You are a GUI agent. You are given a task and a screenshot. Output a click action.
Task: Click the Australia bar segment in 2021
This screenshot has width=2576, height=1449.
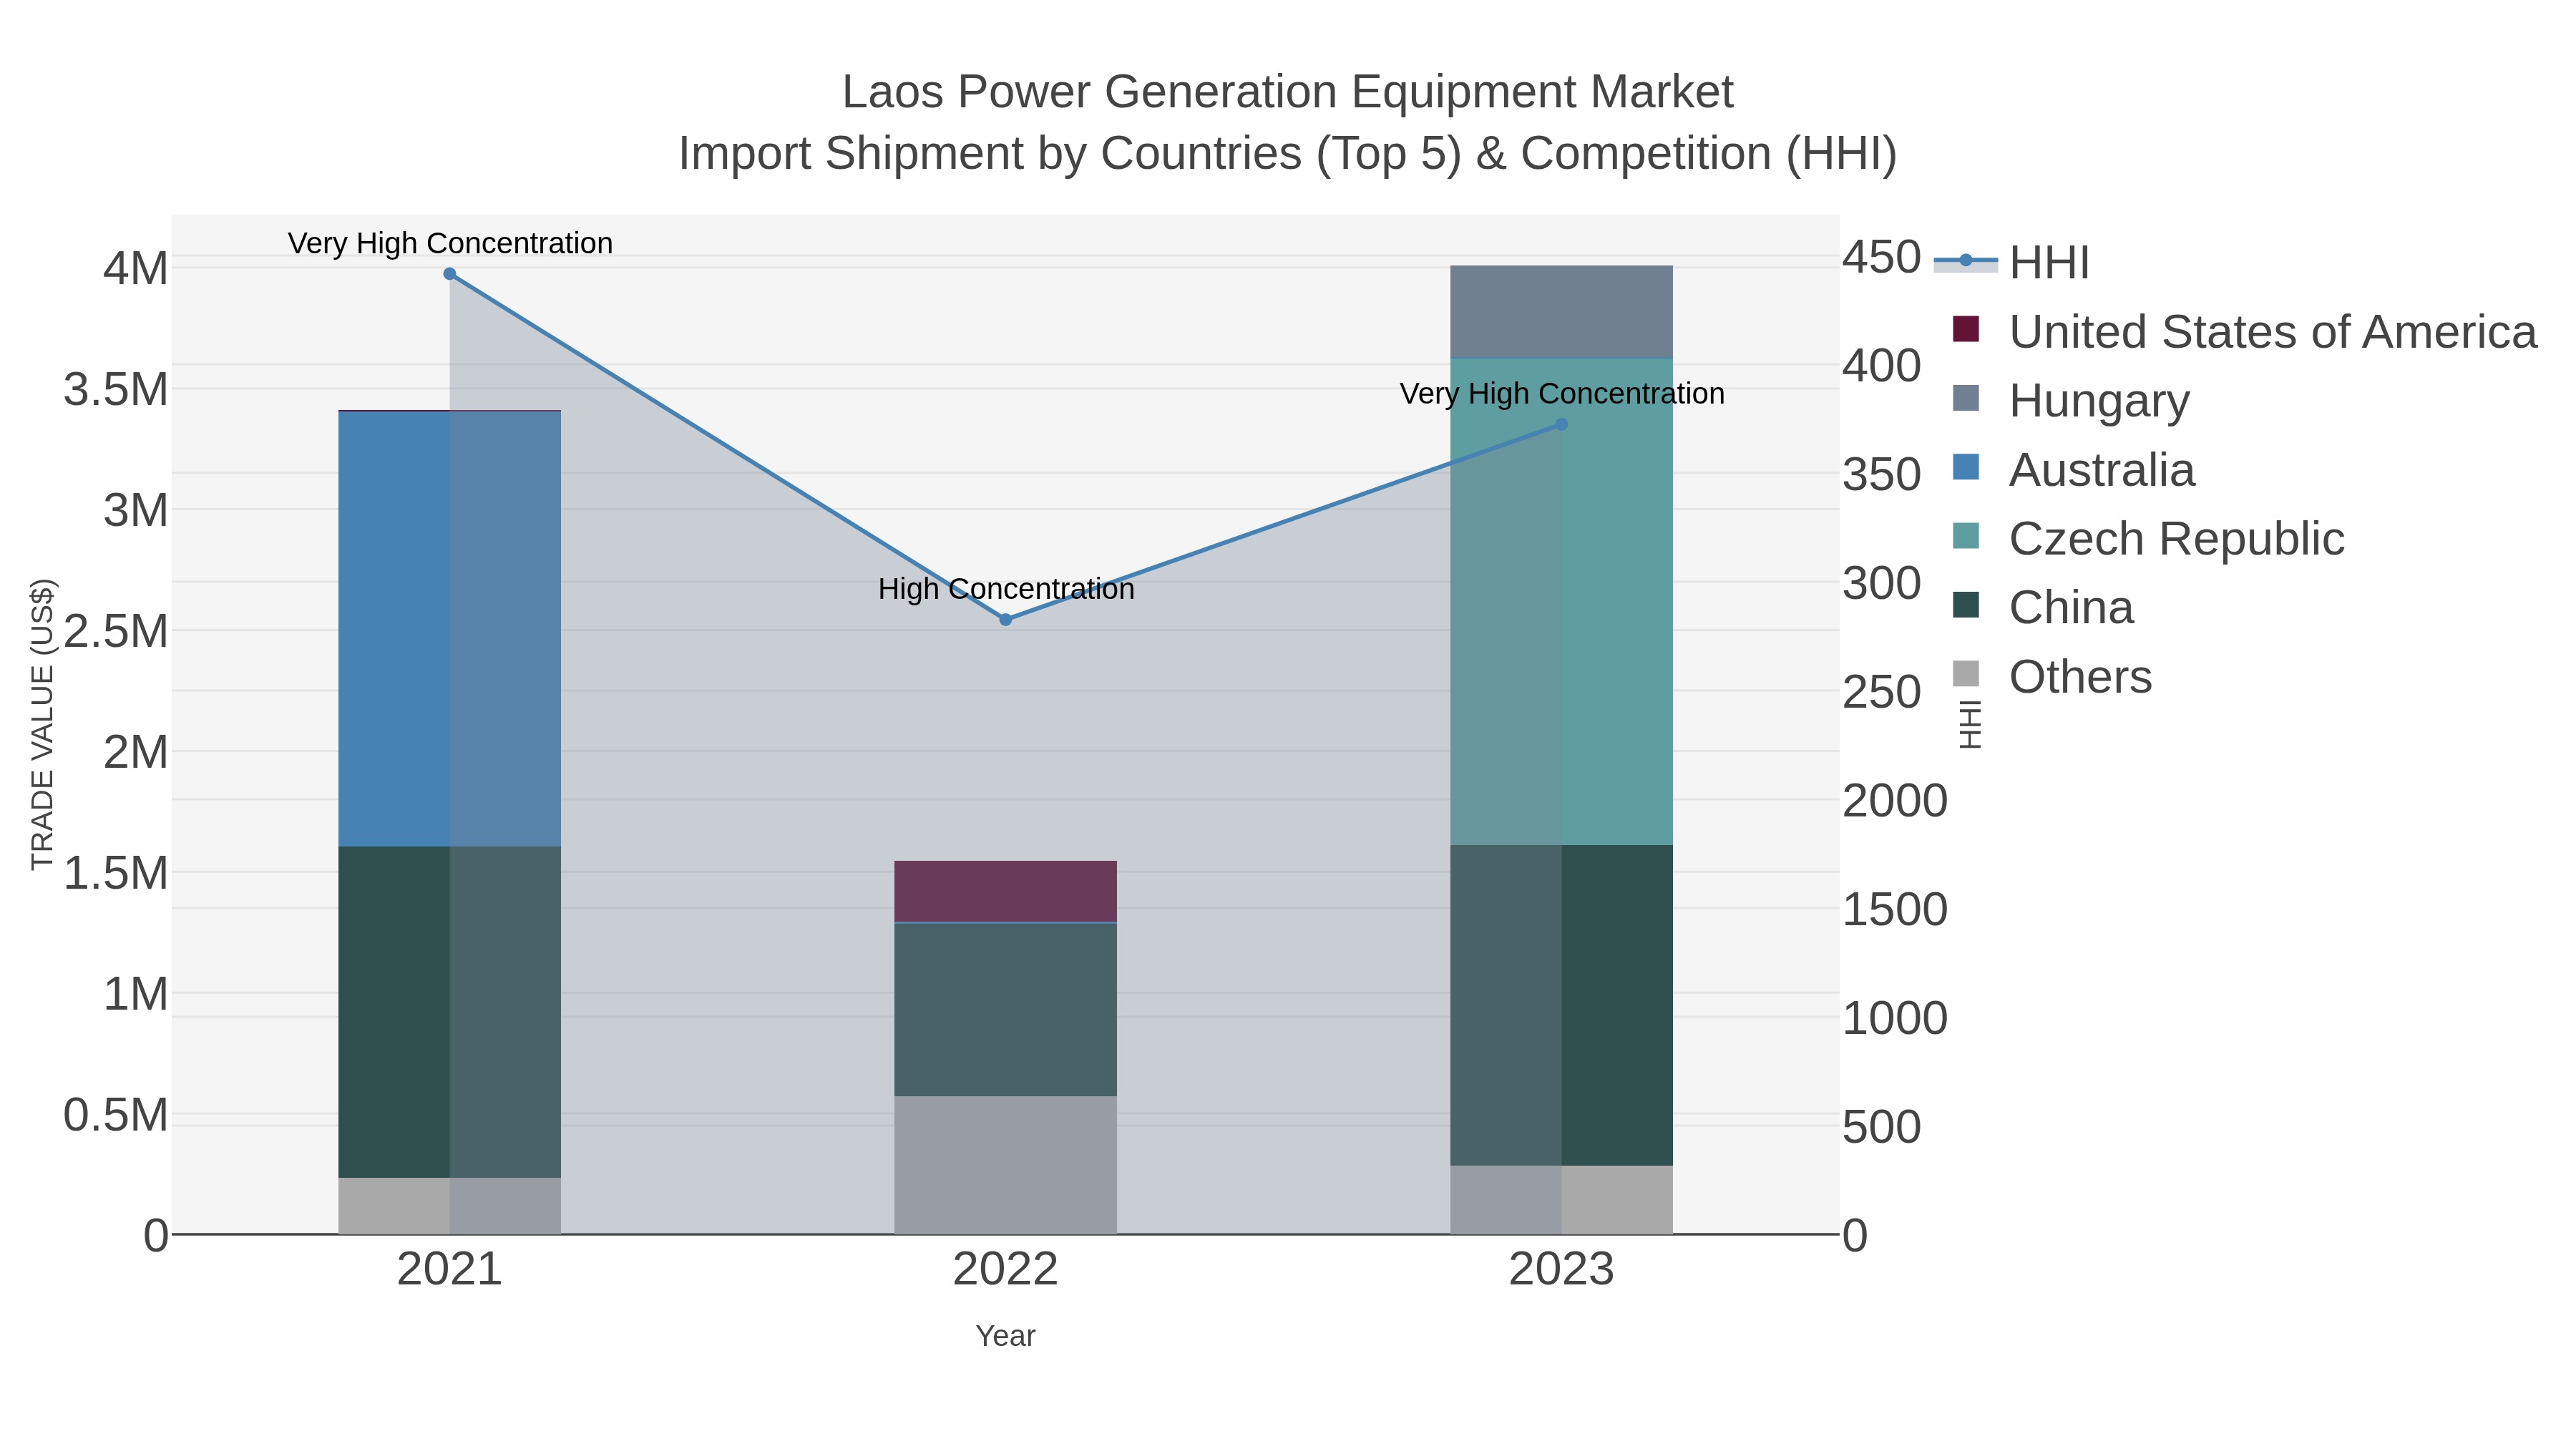[450, 629]
